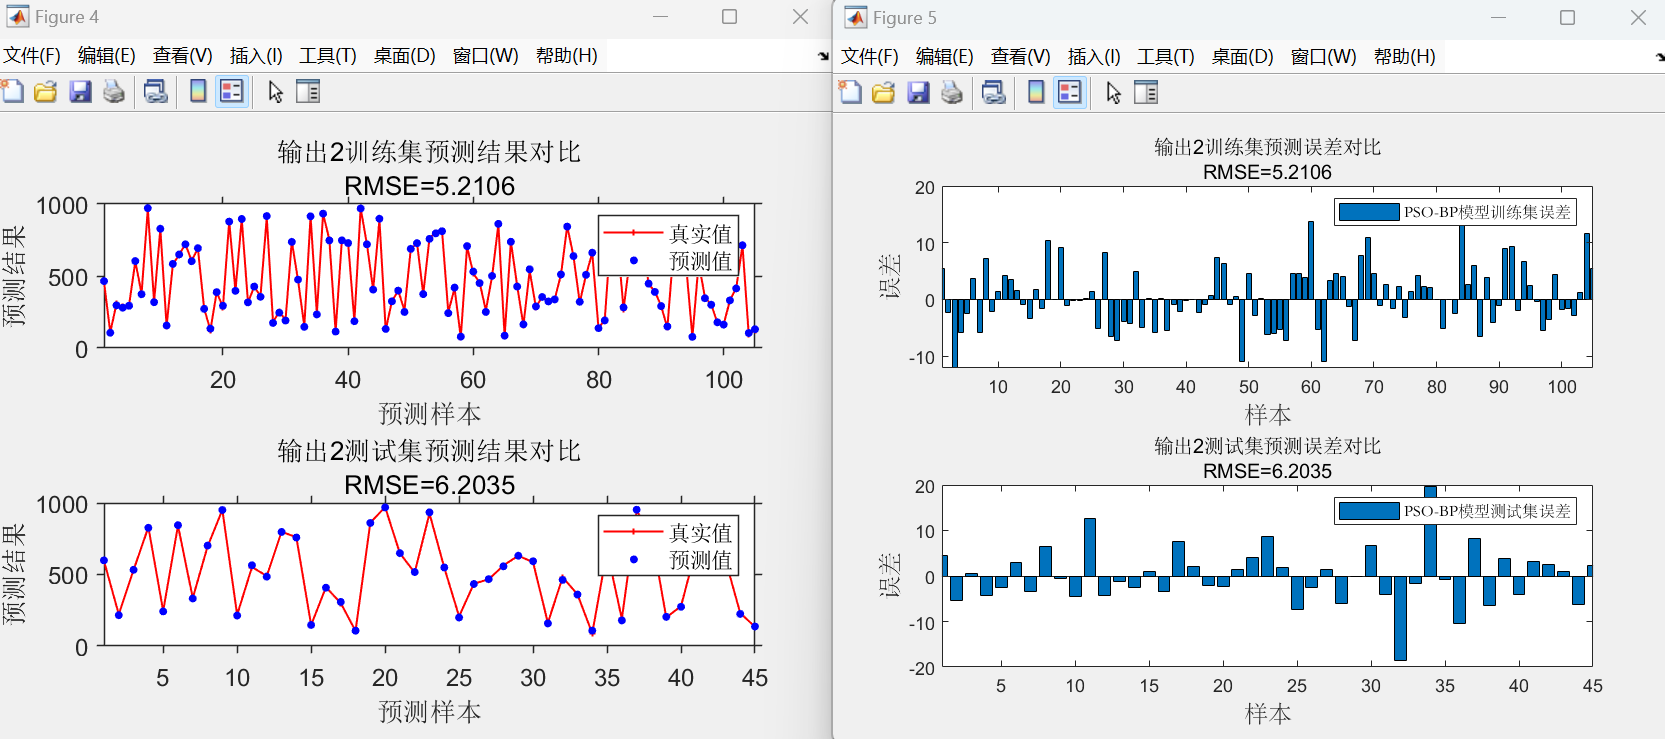
Task: Click the Link Plot icon in Figure 4
Action: tap(155, 92)
